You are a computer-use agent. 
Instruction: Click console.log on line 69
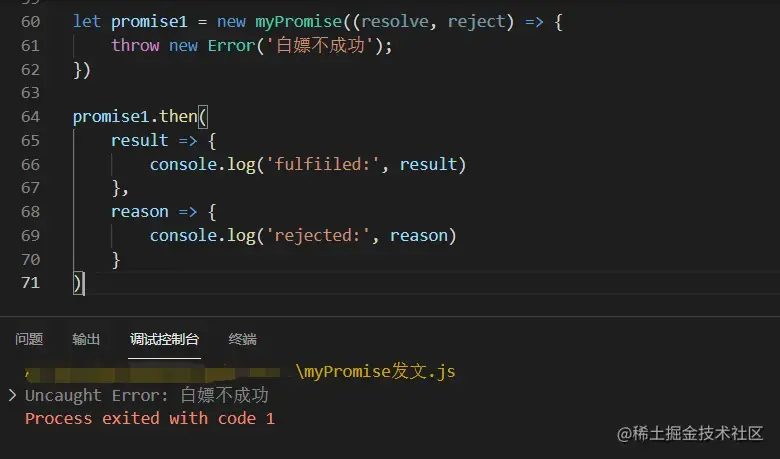pyautogui.click(x=202, y=236)
